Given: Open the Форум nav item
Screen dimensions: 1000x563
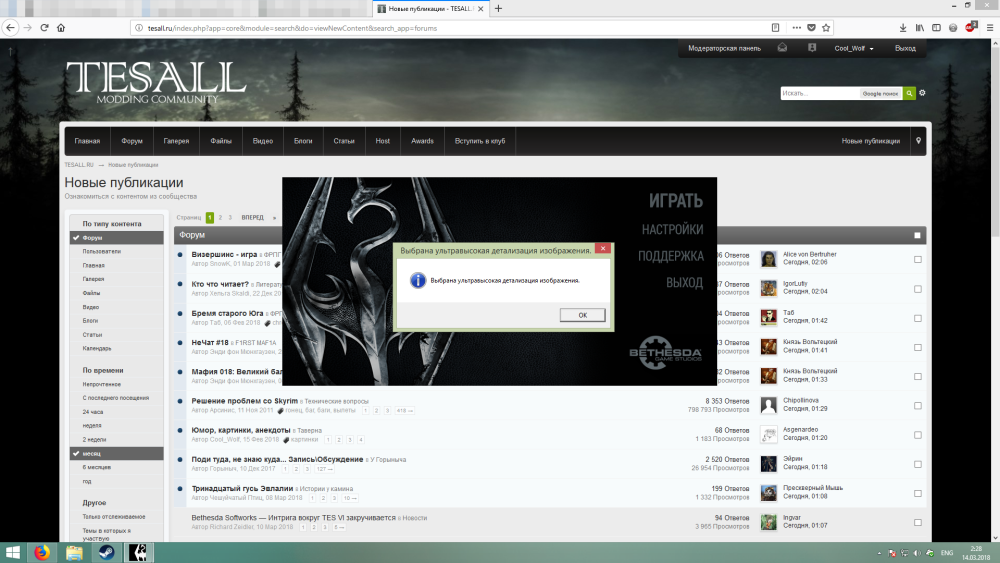Looking at the screenshot, I should click(x=132, y=141).
